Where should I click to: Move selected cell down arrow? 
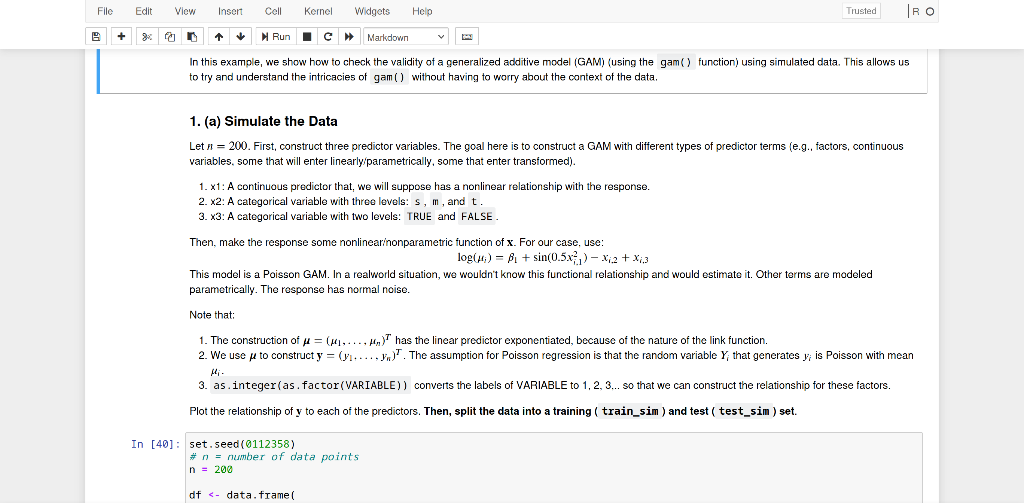click(x=241, y=37)
